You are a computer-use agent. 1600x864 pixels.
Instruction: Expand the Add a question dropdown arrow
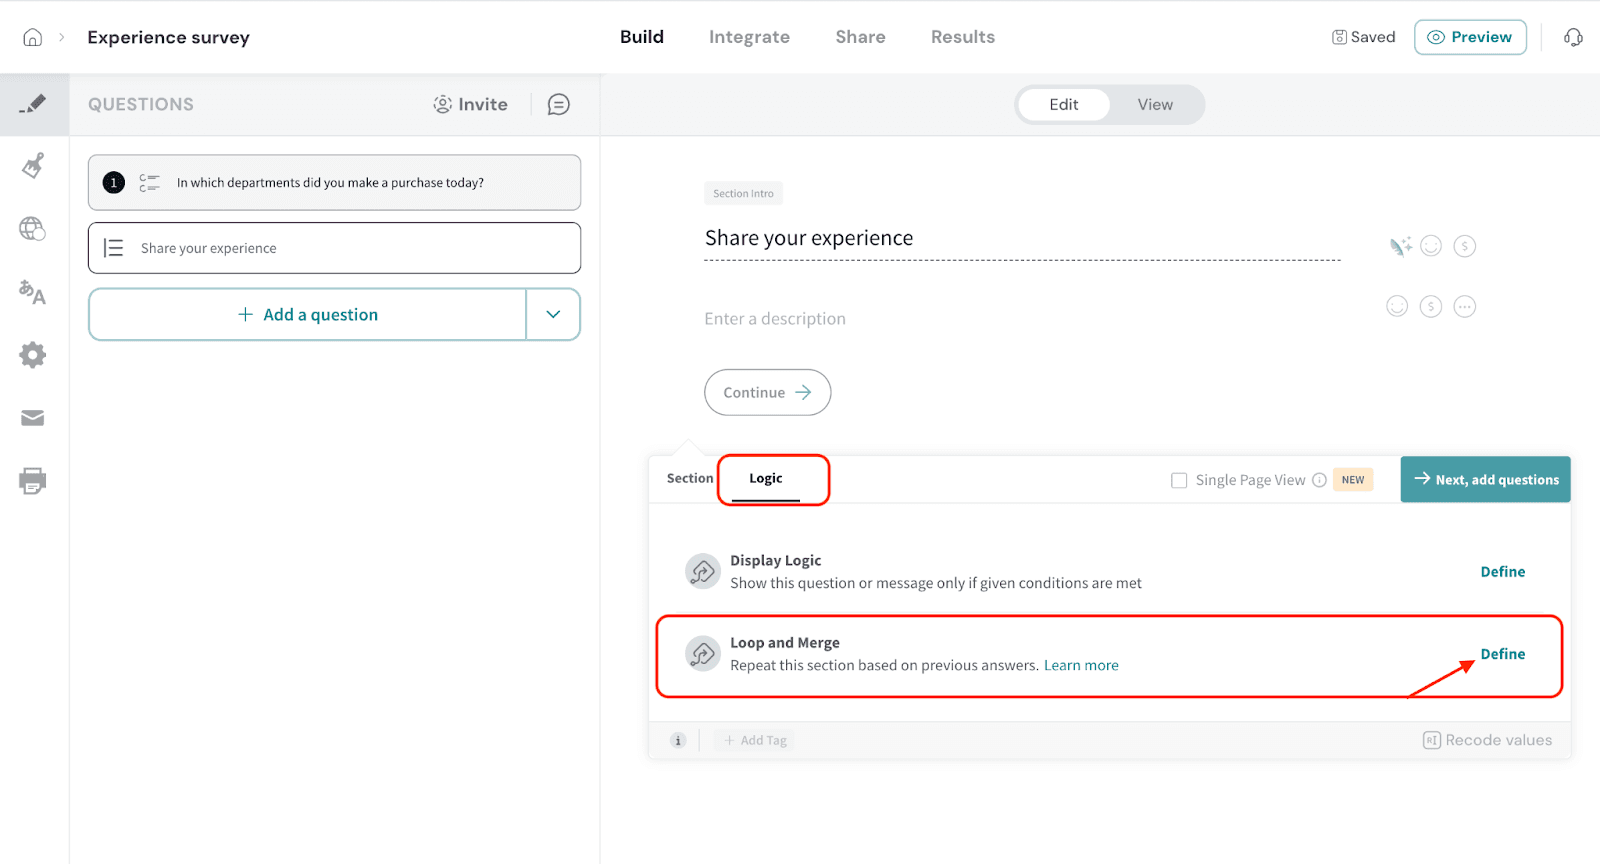click(x=553, y=314)
